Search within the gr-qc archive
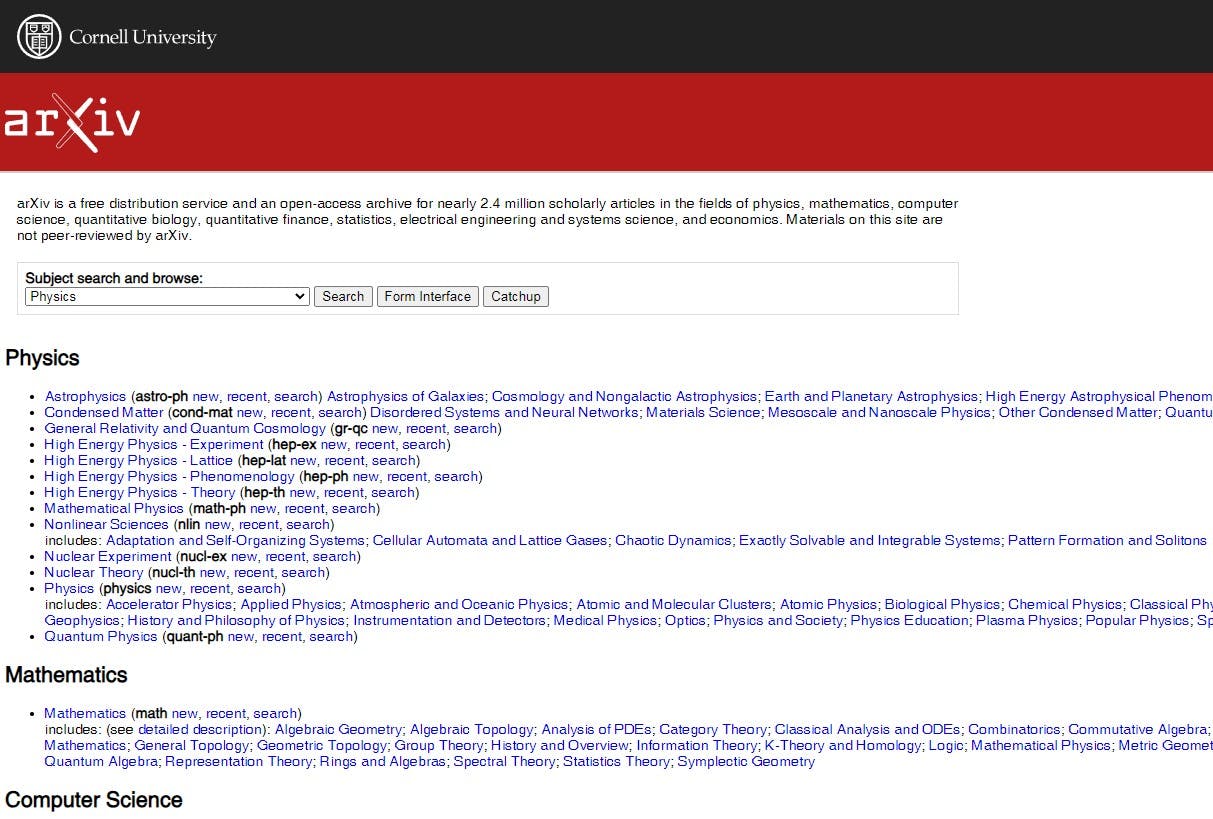 coord(475,429)
